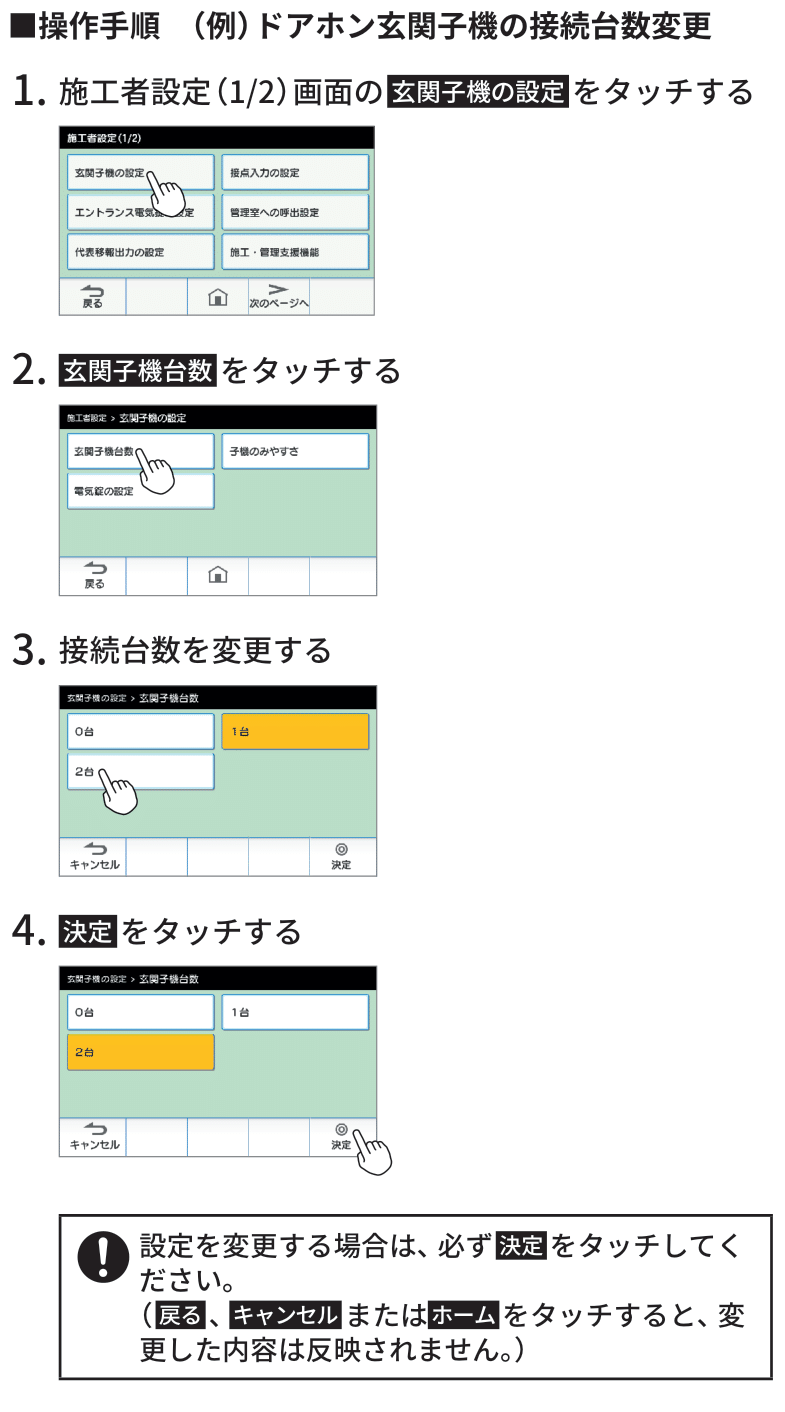This screenshot has height=1412, width=785.
Task: Tap the home icon on 玄関子機の設定 screen
Action: pos(217,575)
